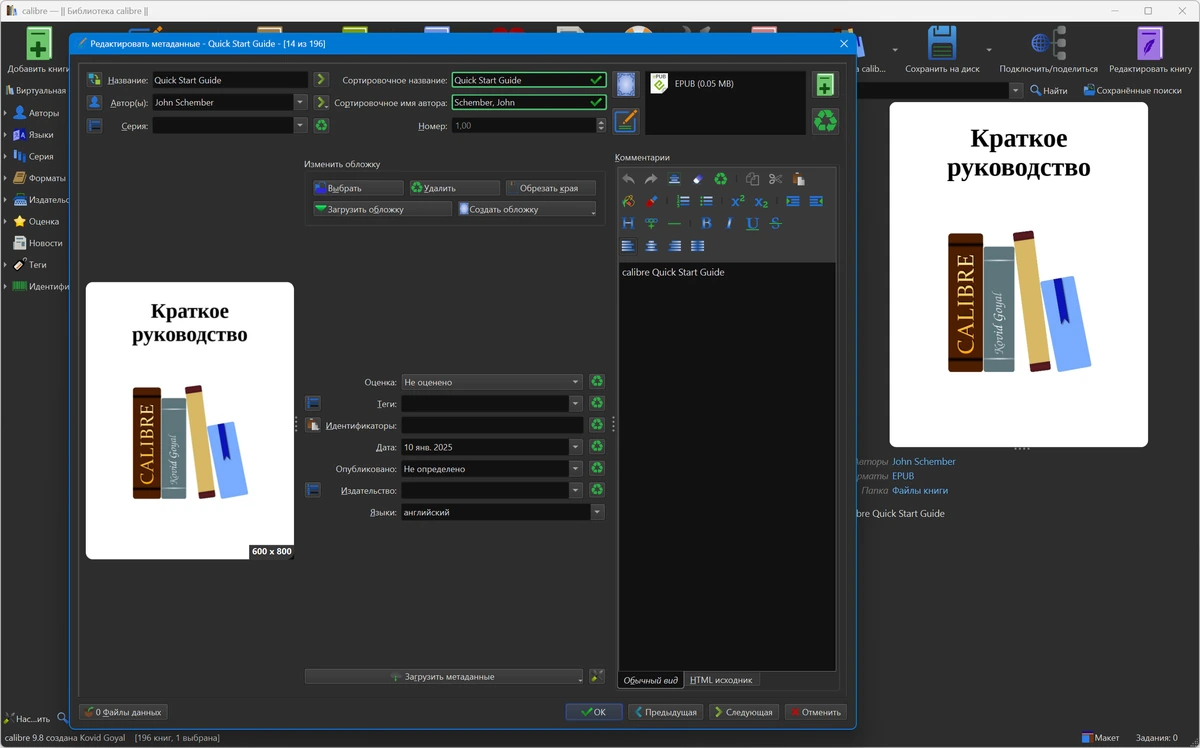Viewport: 1200px width, 748px height.
Task: Click the red foreground color brush icon
Action: click(x=651, y=201)
